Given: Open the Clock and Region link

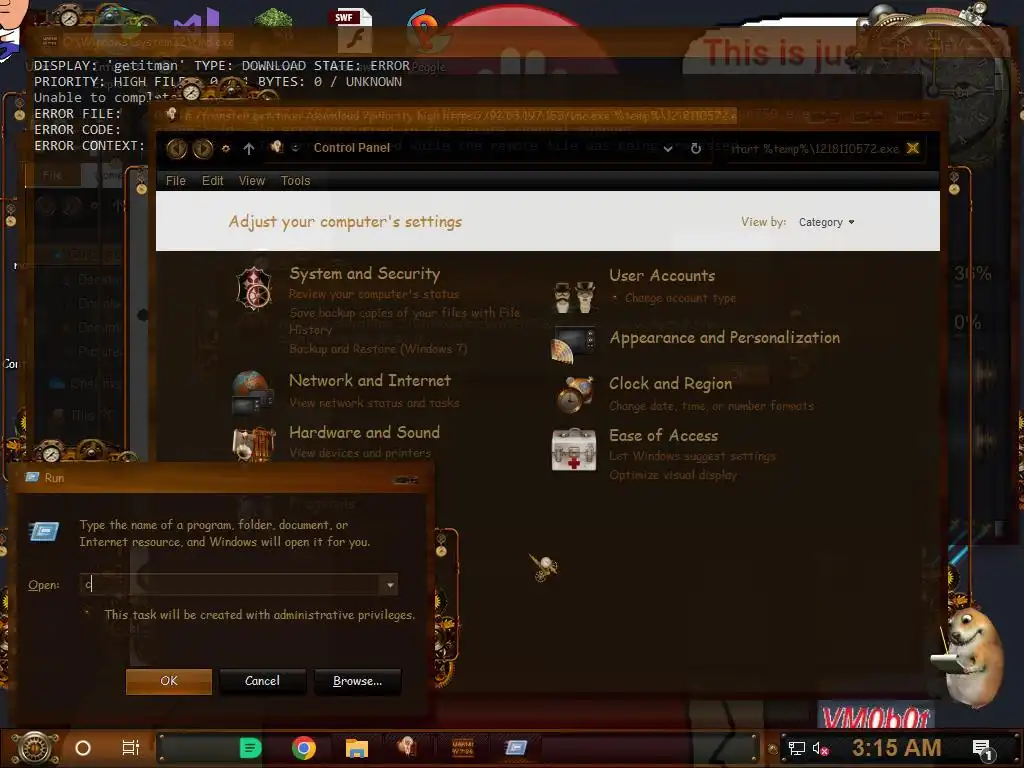Looking at the screenshot, I should (670, 383).
